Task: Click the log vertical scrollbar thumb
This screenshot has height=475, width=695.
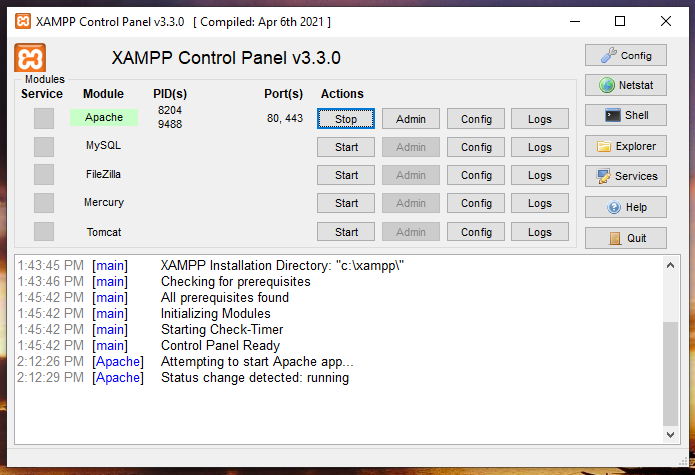Action: [670, 374]
